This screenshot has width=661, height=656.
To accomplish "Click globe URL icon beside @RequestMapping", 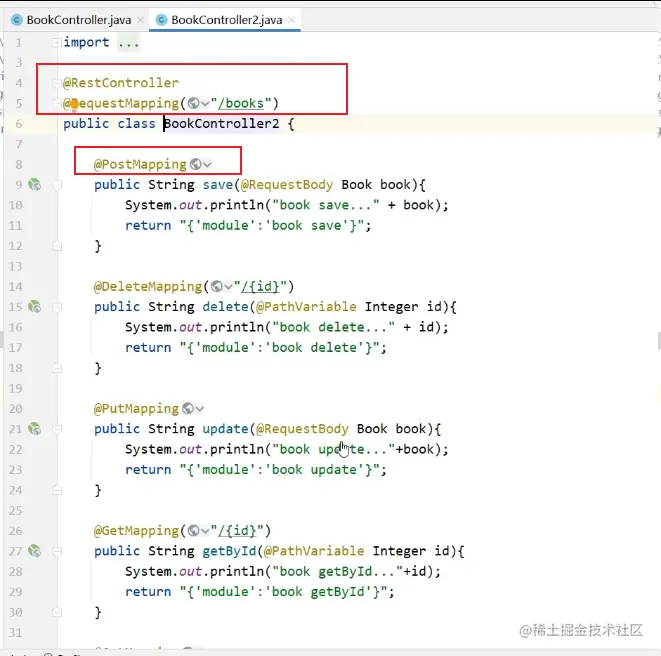I will tap(193, 103).
